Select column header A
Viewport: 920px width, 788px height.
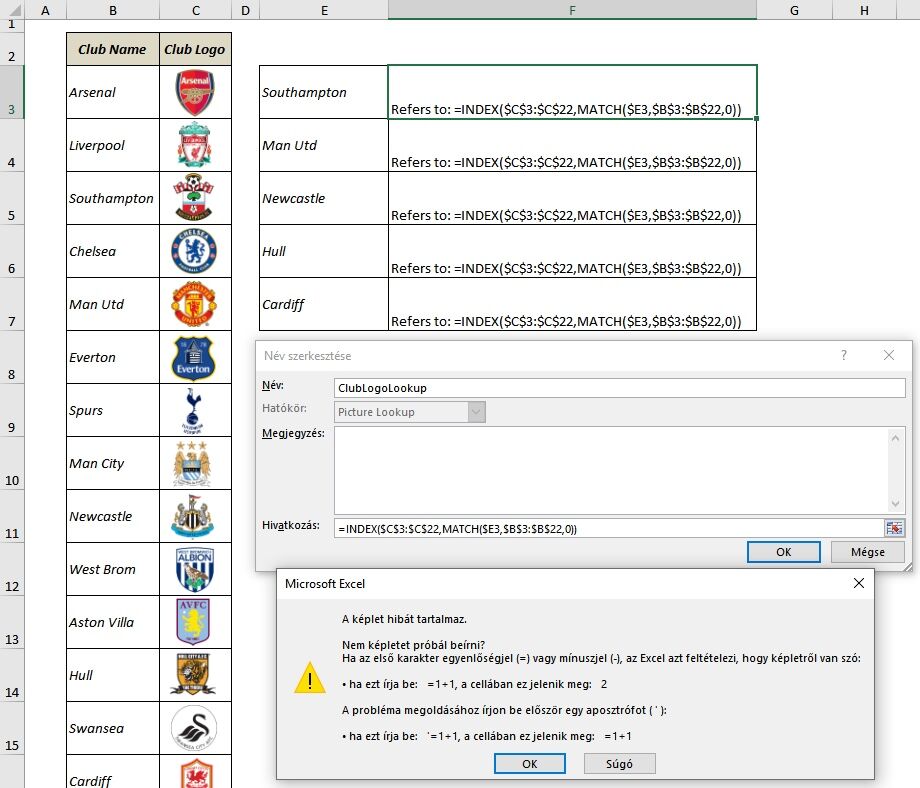(45, 10)
